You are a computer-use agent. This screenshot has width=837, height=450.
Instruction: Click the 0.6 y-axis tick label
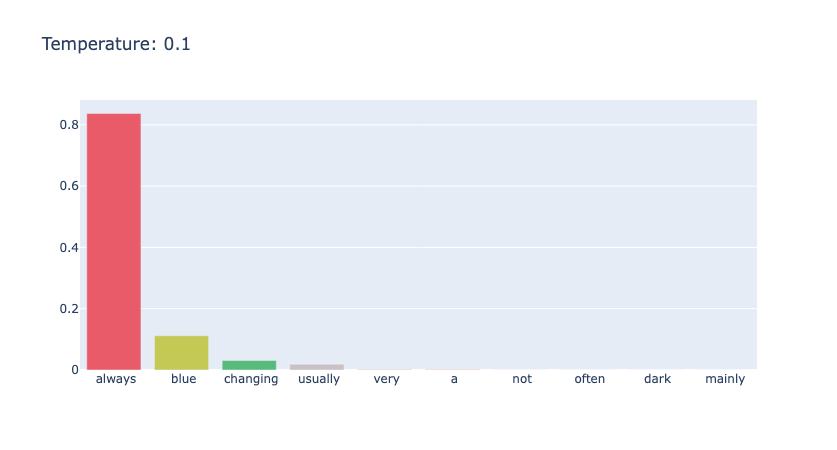click(69, 186)
